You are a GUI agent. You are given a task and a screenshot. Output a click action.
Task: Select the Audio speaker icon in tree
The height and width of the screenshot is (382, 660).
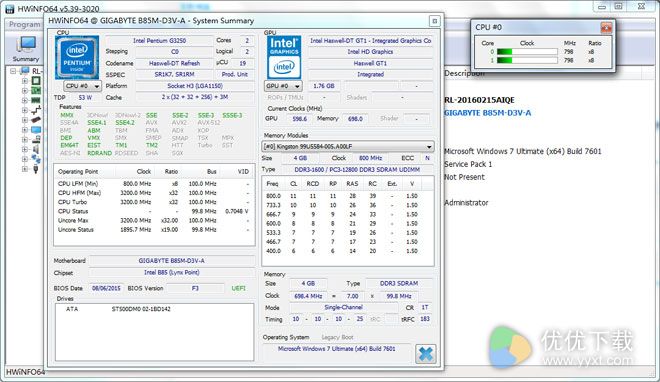[x=36, y=149]
